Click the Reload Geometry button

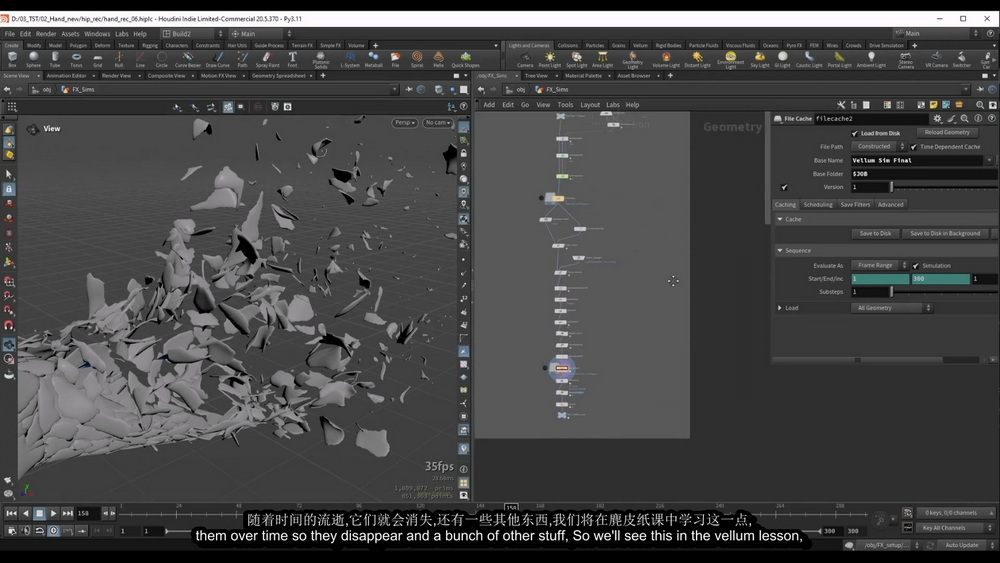coord(947,133)
